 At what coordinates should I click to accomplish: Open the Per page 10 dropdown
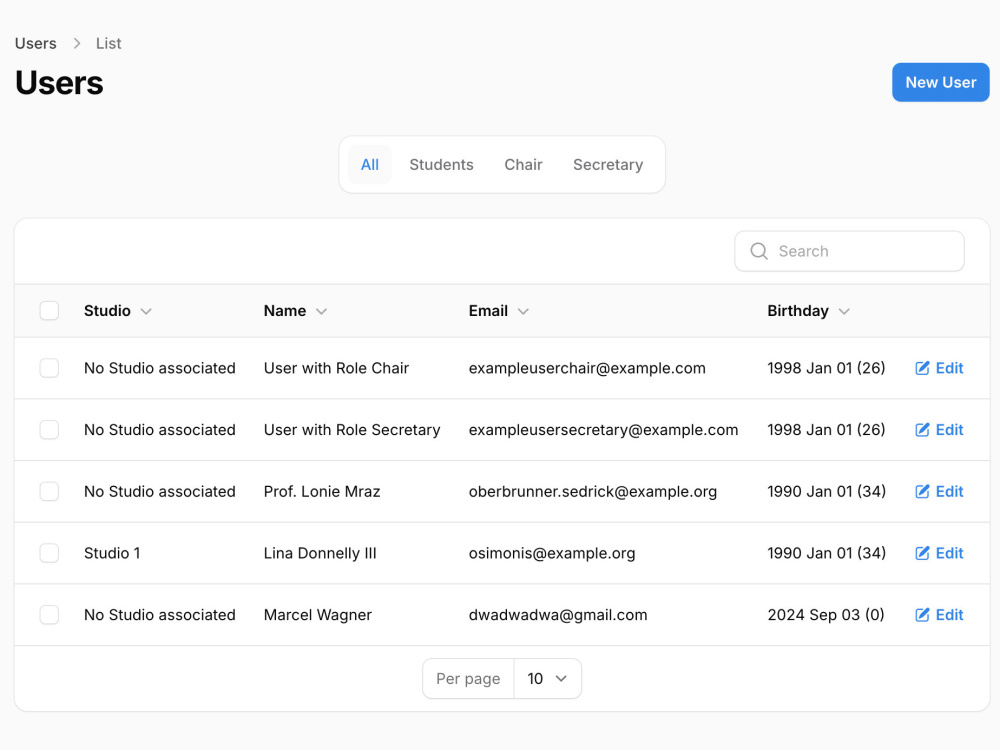pyautogui.click(x=547, y=679)
